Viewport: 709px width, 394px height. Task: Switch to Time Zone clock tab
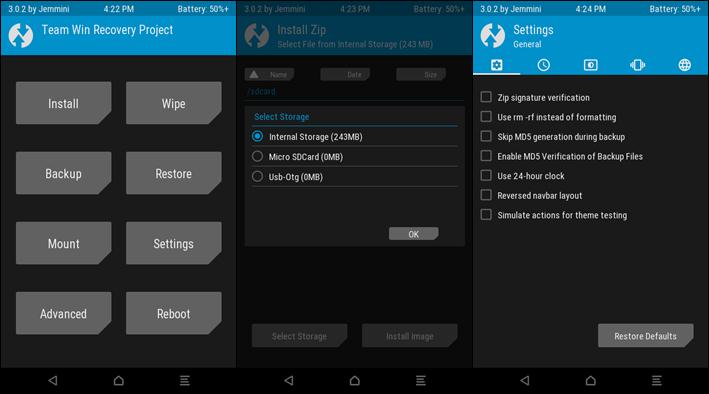[544, 65]
